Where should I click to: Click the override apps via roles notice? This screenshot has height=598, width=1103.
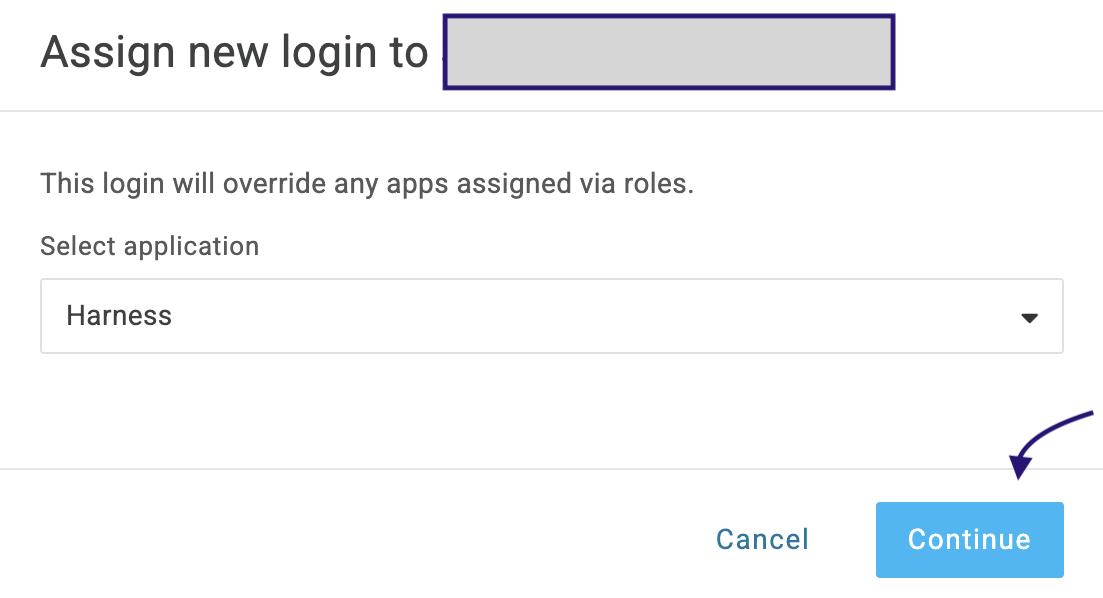click(366, 185)
